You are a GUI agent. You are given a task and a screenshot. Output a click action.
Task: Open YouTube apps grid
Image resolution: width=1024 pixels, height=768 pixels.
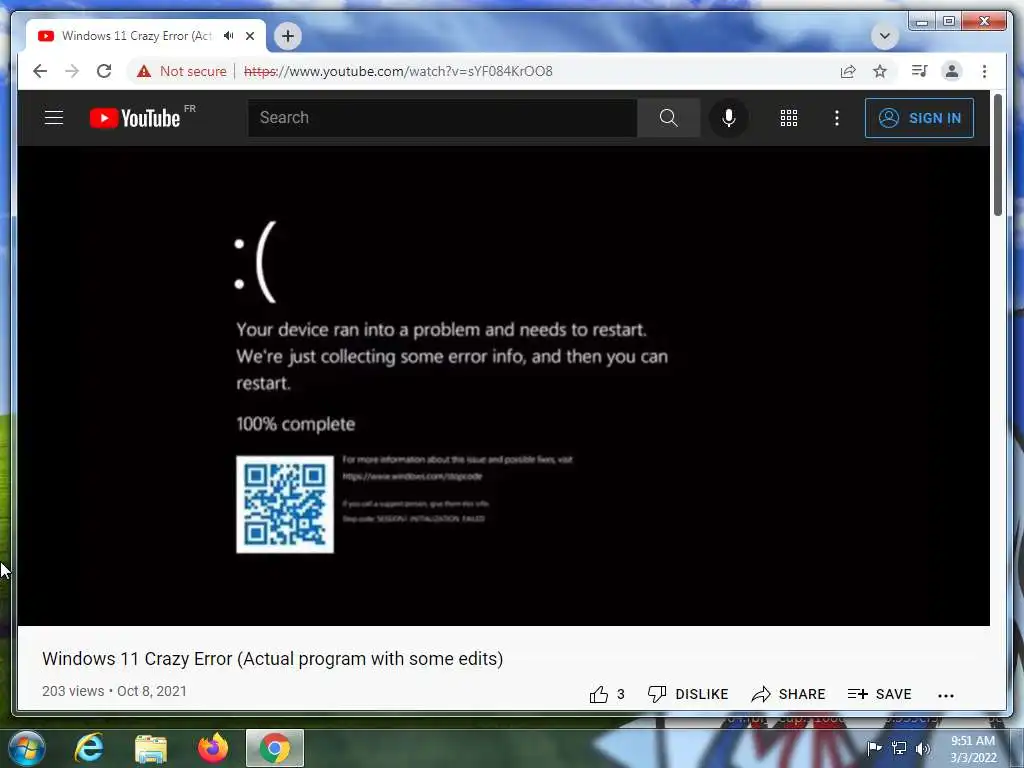tap(789, 118)
